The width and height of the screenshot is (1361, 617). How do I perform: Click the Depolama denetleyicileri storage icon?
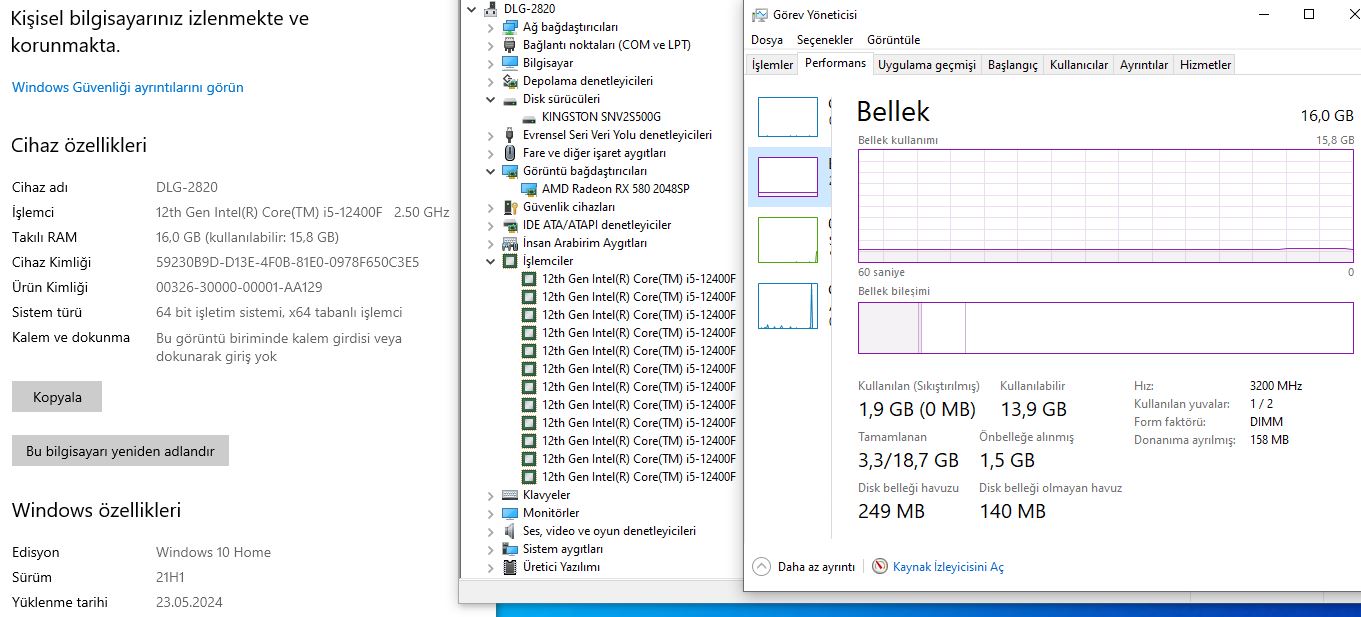click(x=510, y=81)
